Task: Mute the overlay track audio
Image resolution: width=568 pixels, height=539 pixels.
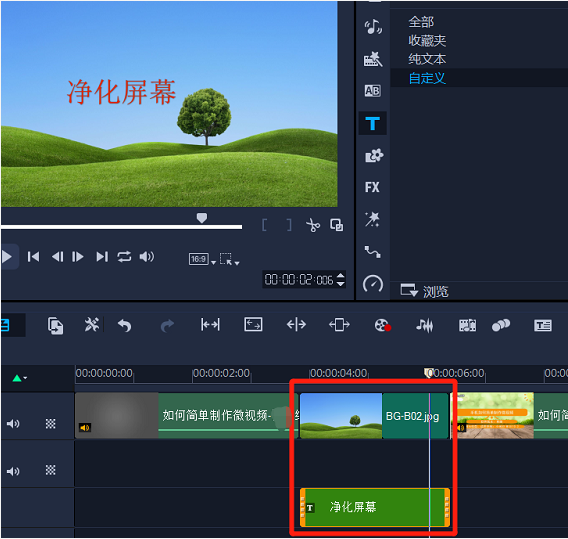Action: [x=13, y=471]
